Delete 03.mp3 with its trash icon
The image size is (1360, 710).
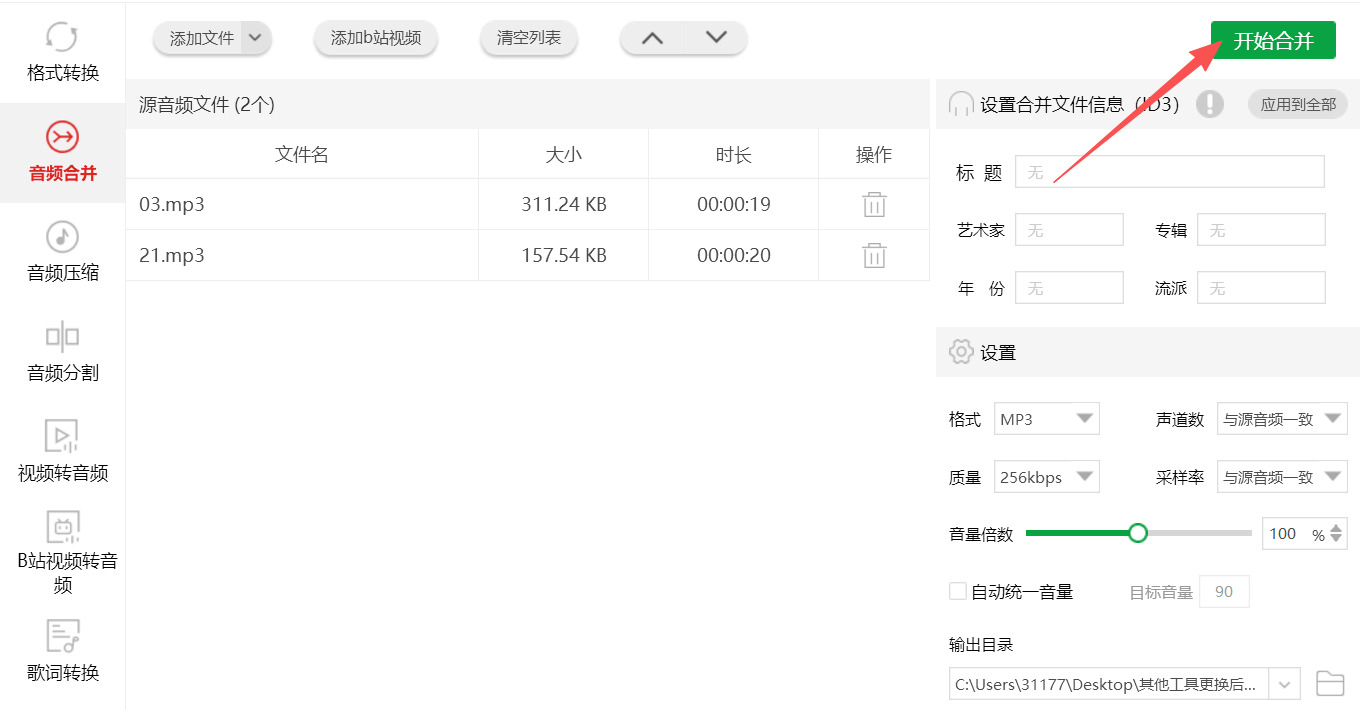874,204
